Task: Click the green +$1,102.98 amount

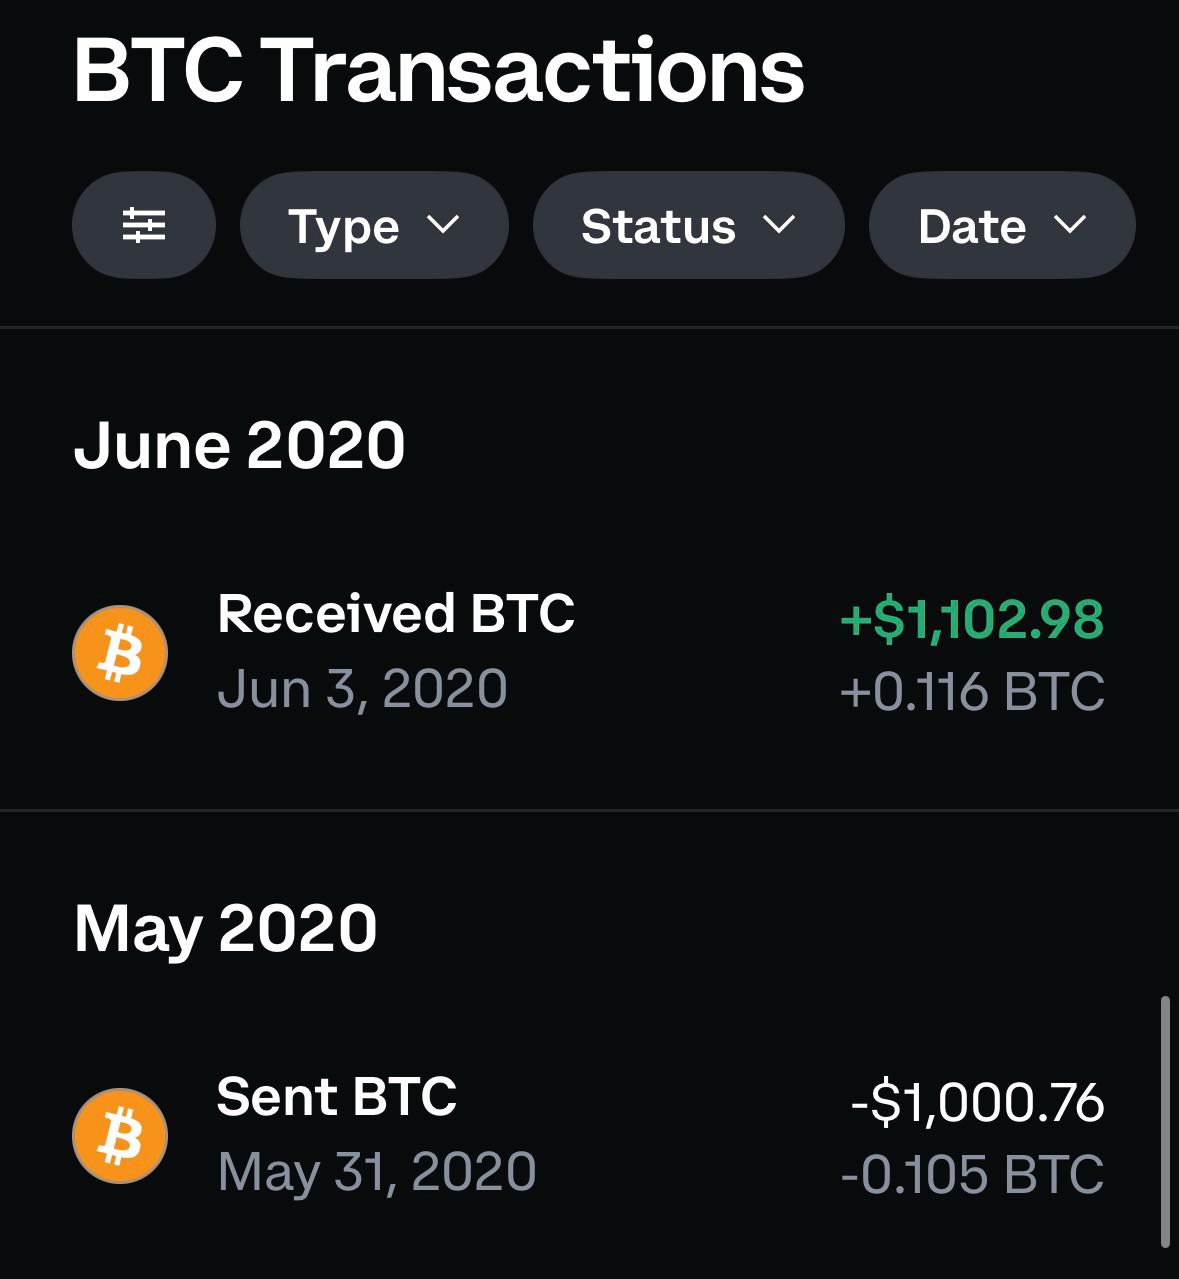Action: click(972, 618)
